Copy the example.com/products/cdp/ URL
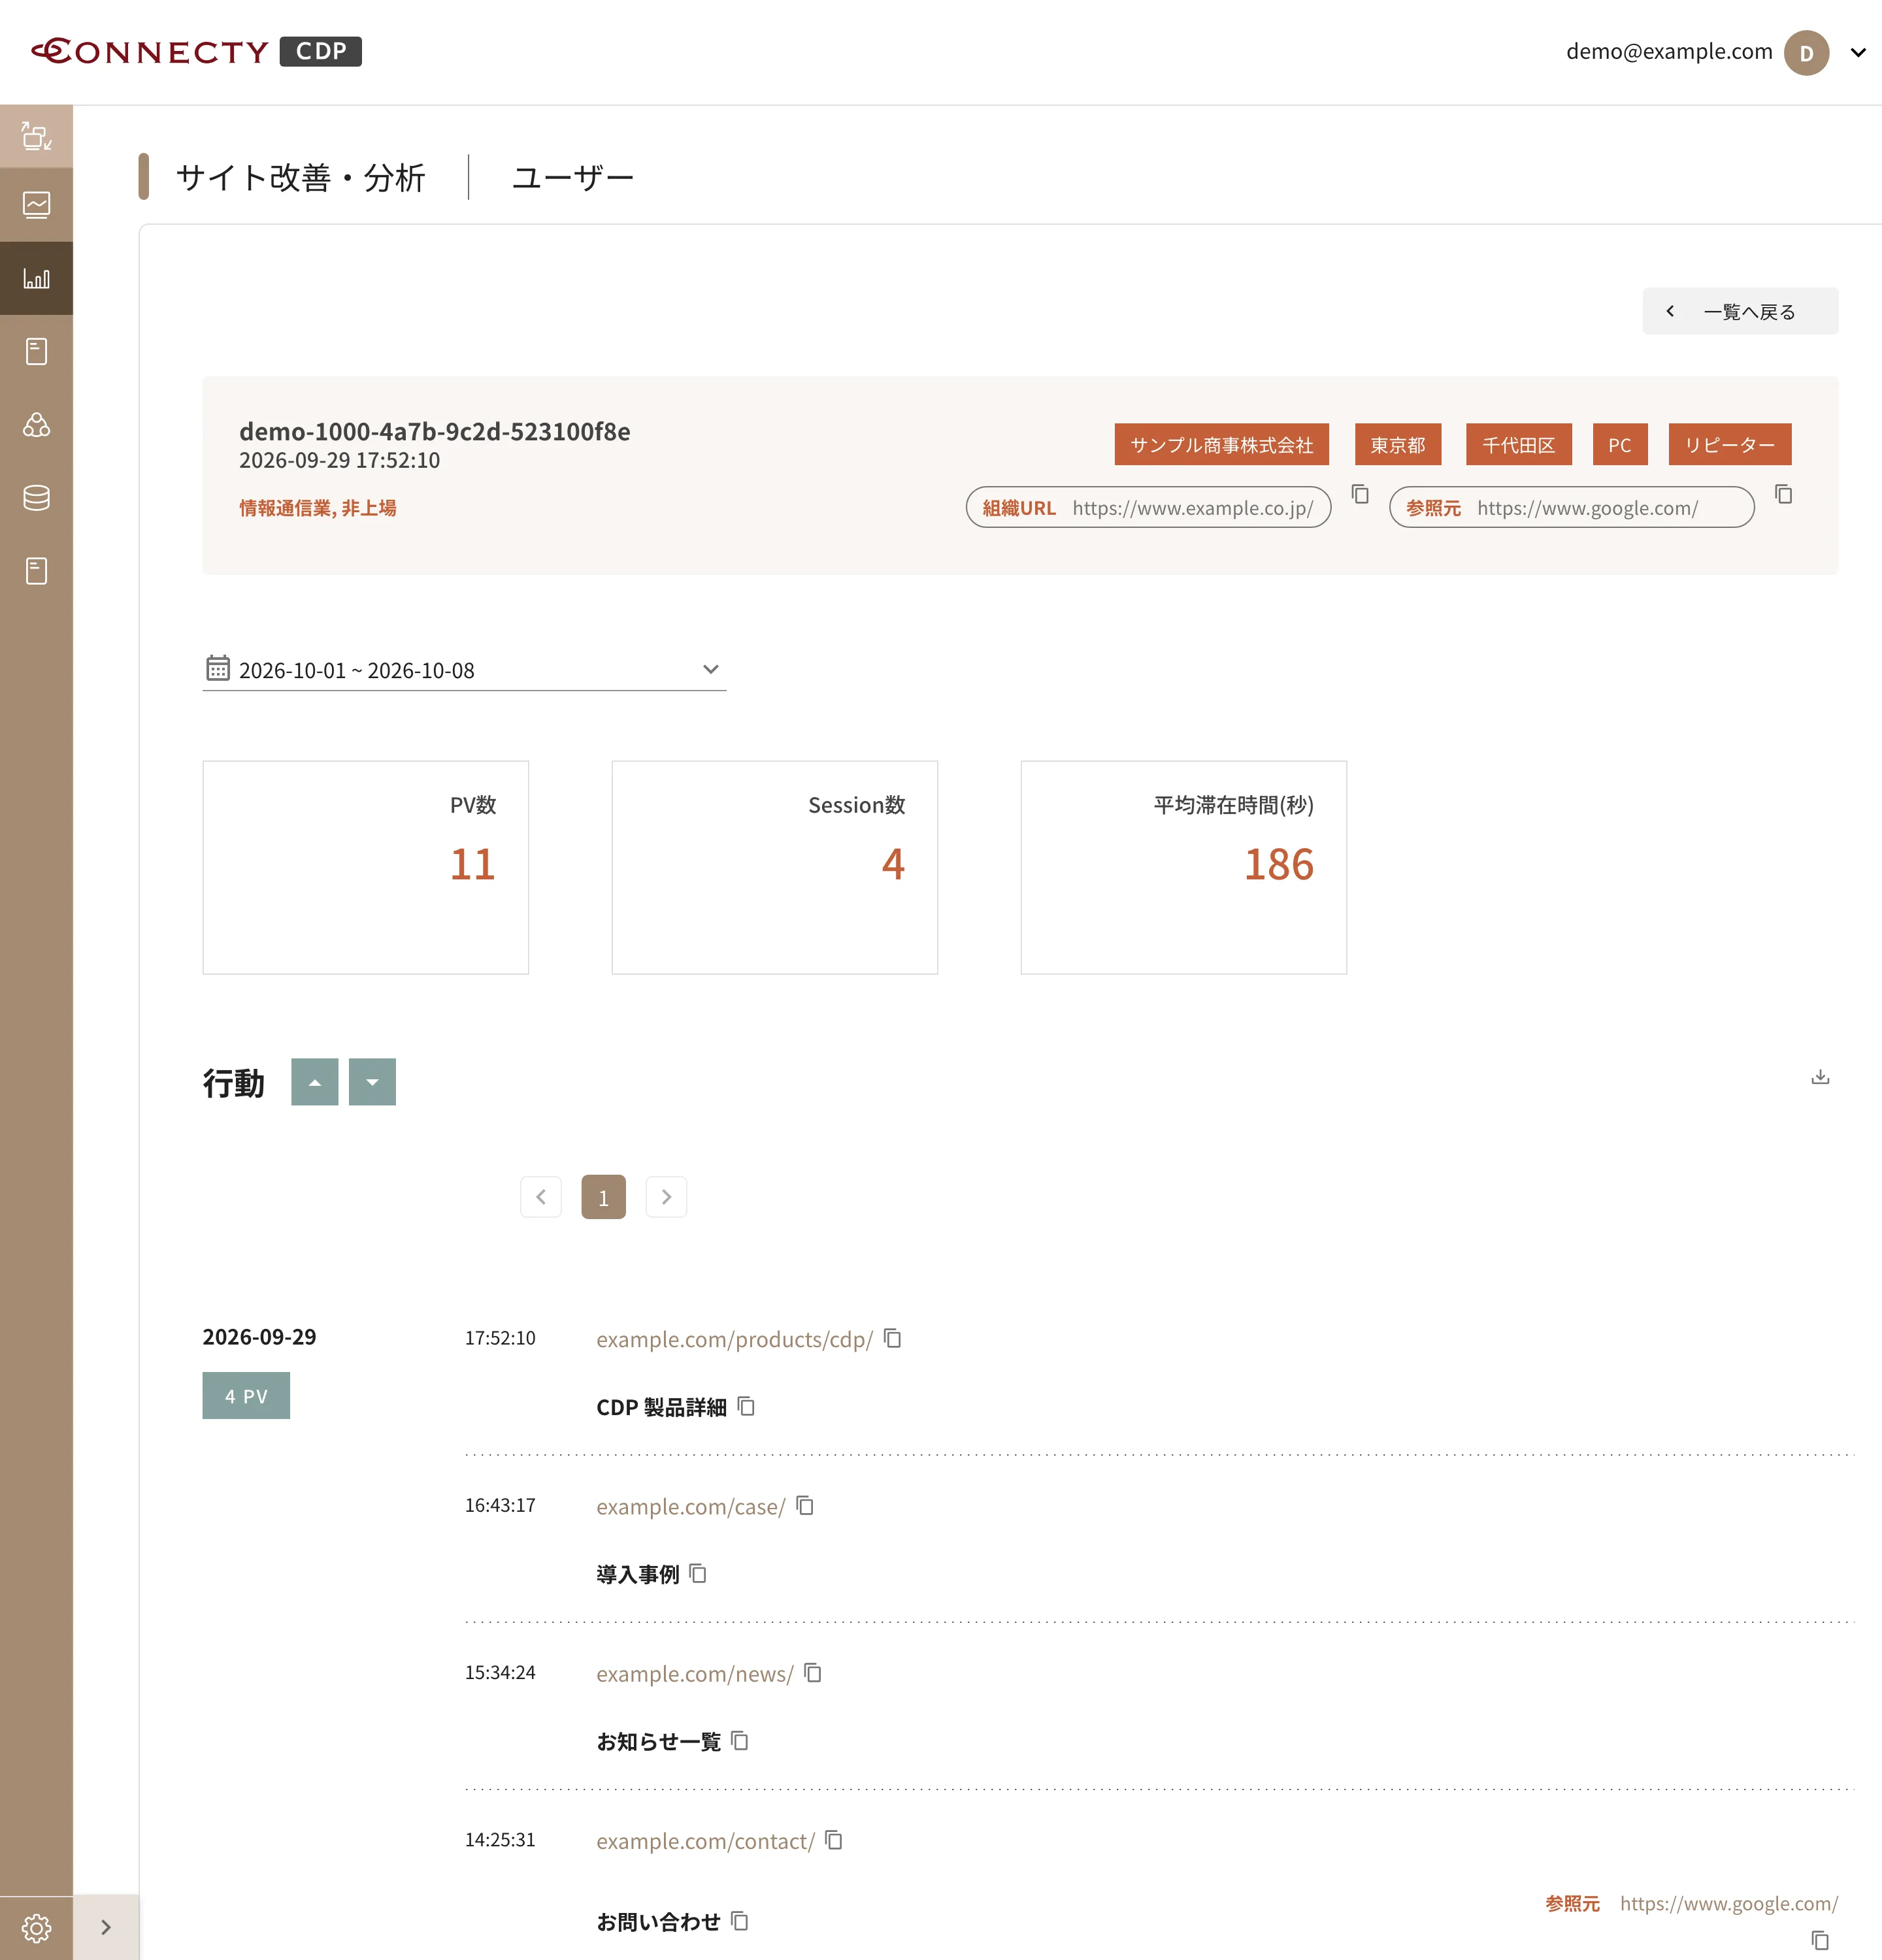 point(893,1338)
